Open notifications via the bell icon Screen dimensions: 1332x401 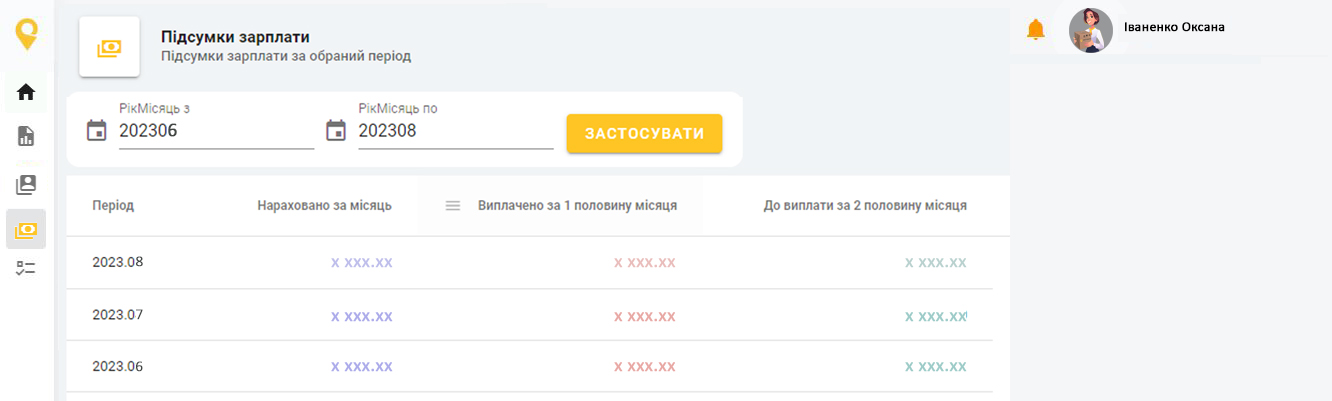pos(1036,30)
